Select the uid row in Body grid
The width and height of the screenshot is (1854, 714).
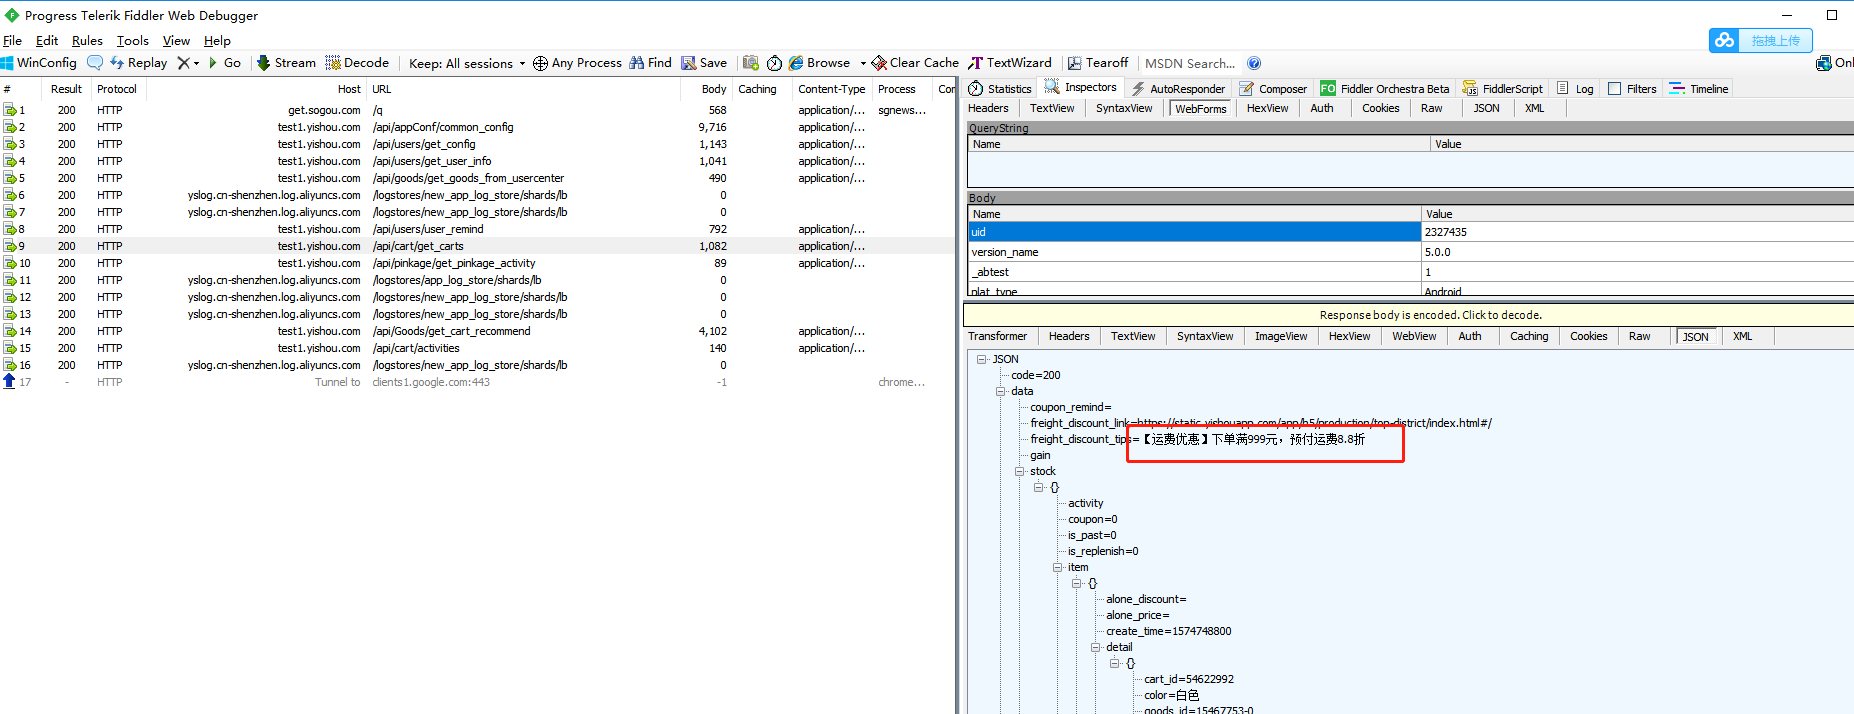(1410, 232)
